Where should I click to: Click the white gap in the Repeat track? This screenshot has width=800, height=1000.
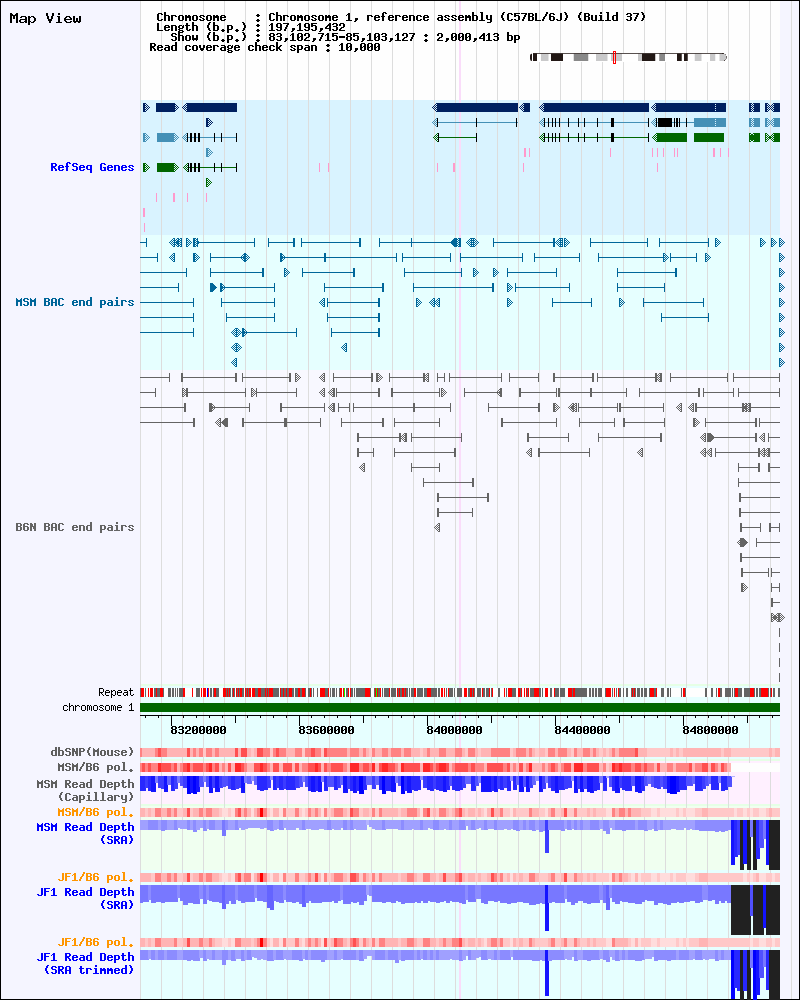coord(695,692)
